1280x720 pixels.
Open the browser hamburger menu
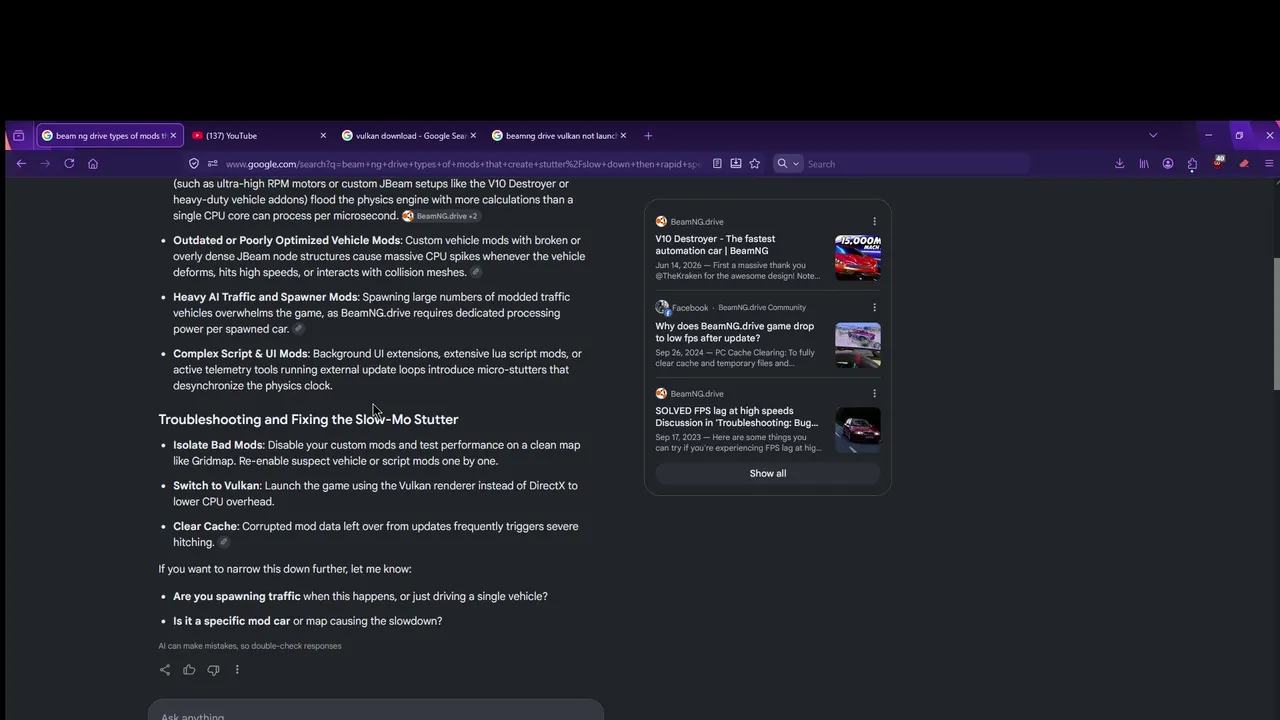click(1269, 164)
